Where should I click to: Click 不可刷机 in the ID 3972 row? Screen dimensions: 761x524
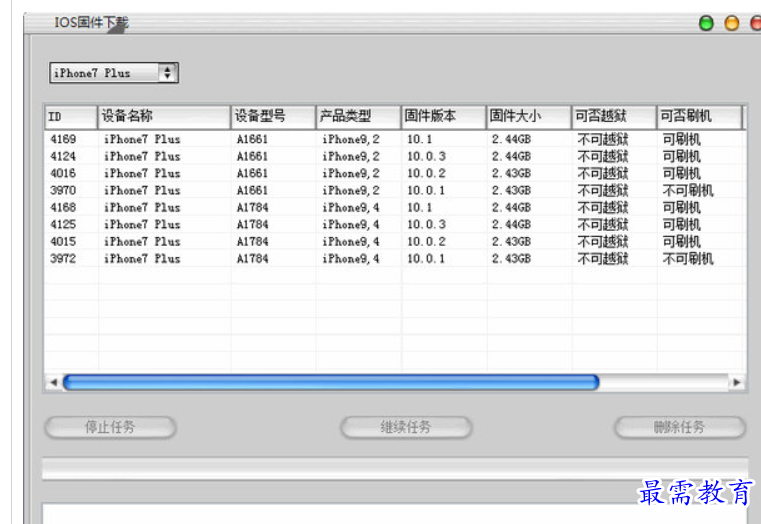688,259
